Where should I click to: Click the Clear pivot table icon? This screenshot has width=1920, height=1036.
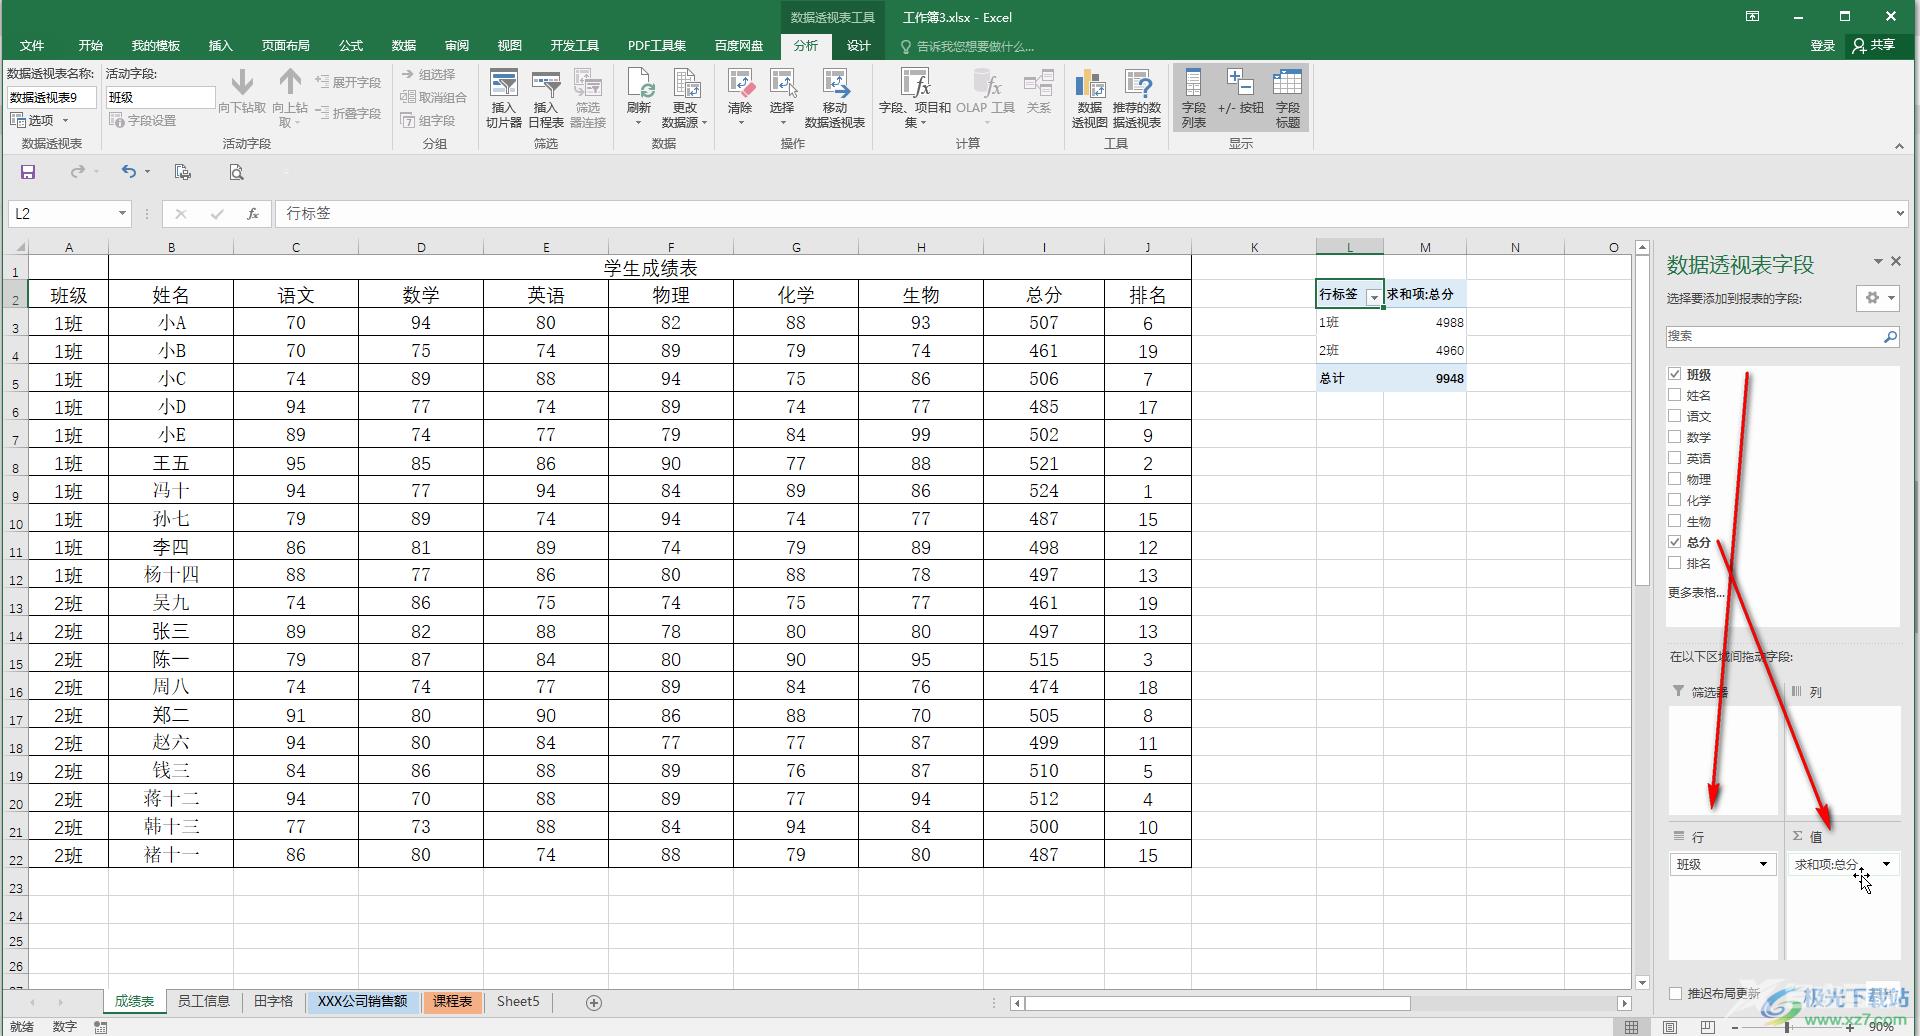pyautogui.click(x=740, y=97)
